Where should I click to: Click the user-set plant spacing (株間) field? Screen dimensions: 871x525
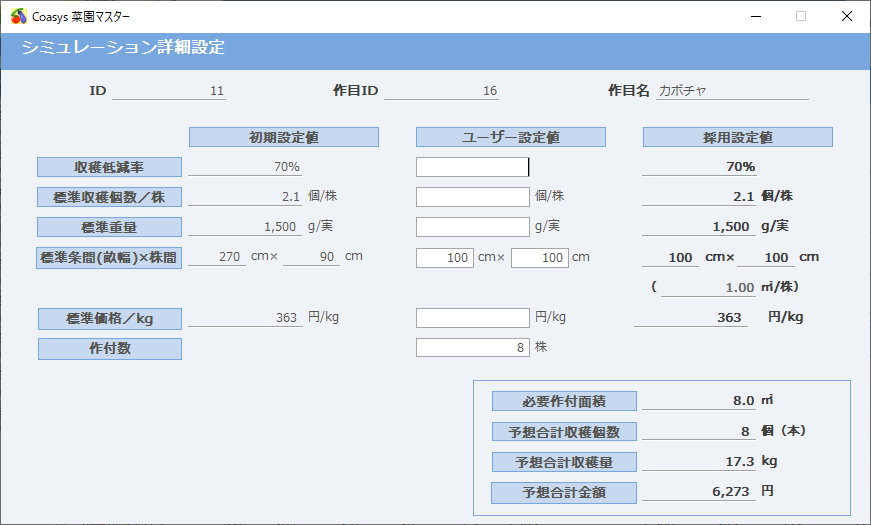(539, 258)
